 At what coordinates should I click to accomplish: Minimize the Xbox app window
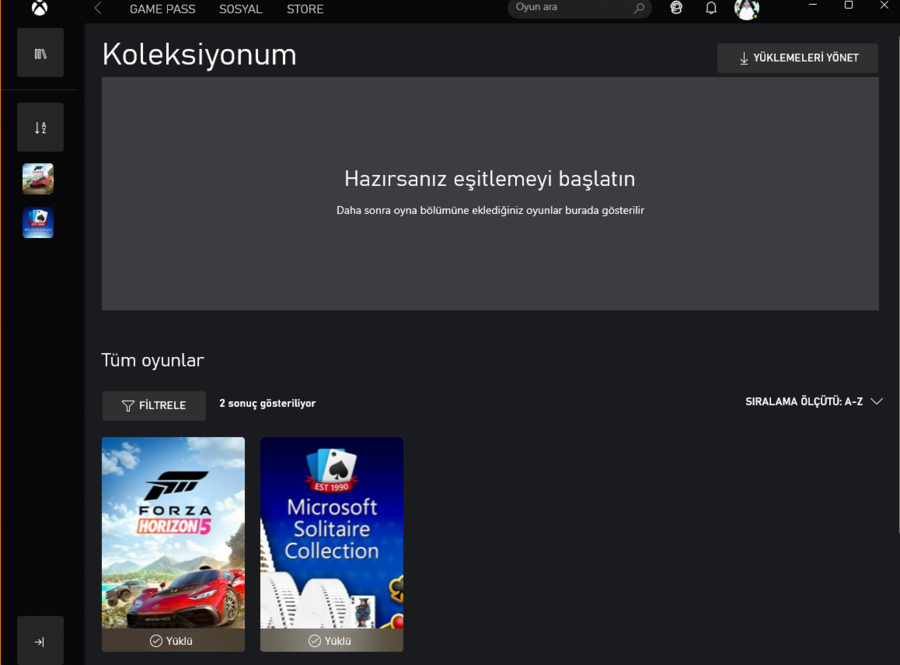(813, 5)
